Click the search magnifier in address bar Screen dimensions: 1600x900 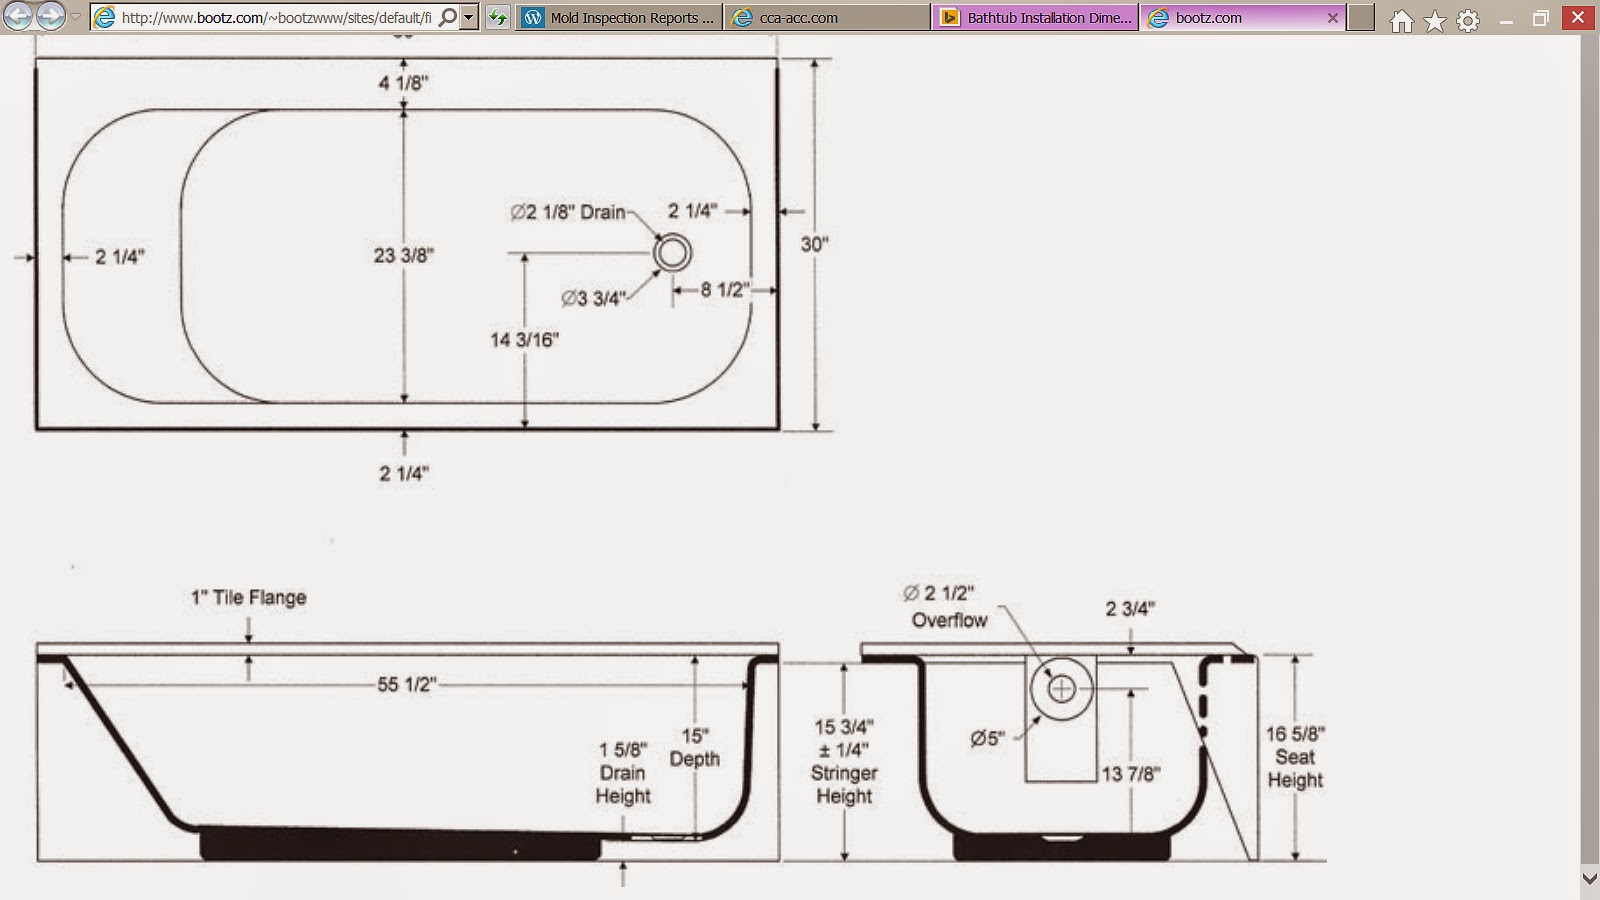pos(448,17)
